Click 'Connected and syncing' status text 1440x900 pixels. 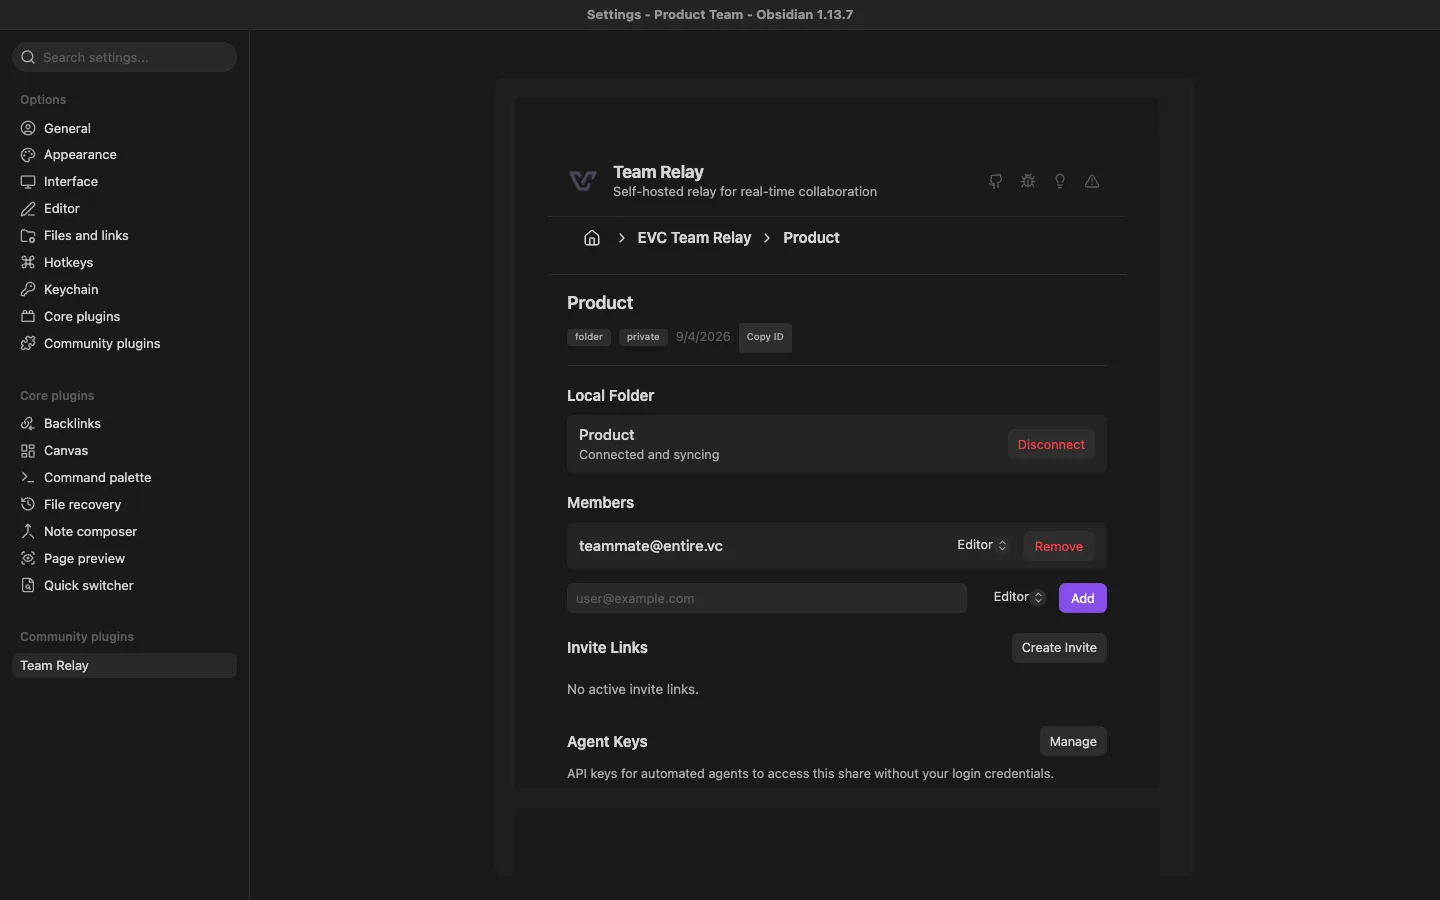click(649, 455)
